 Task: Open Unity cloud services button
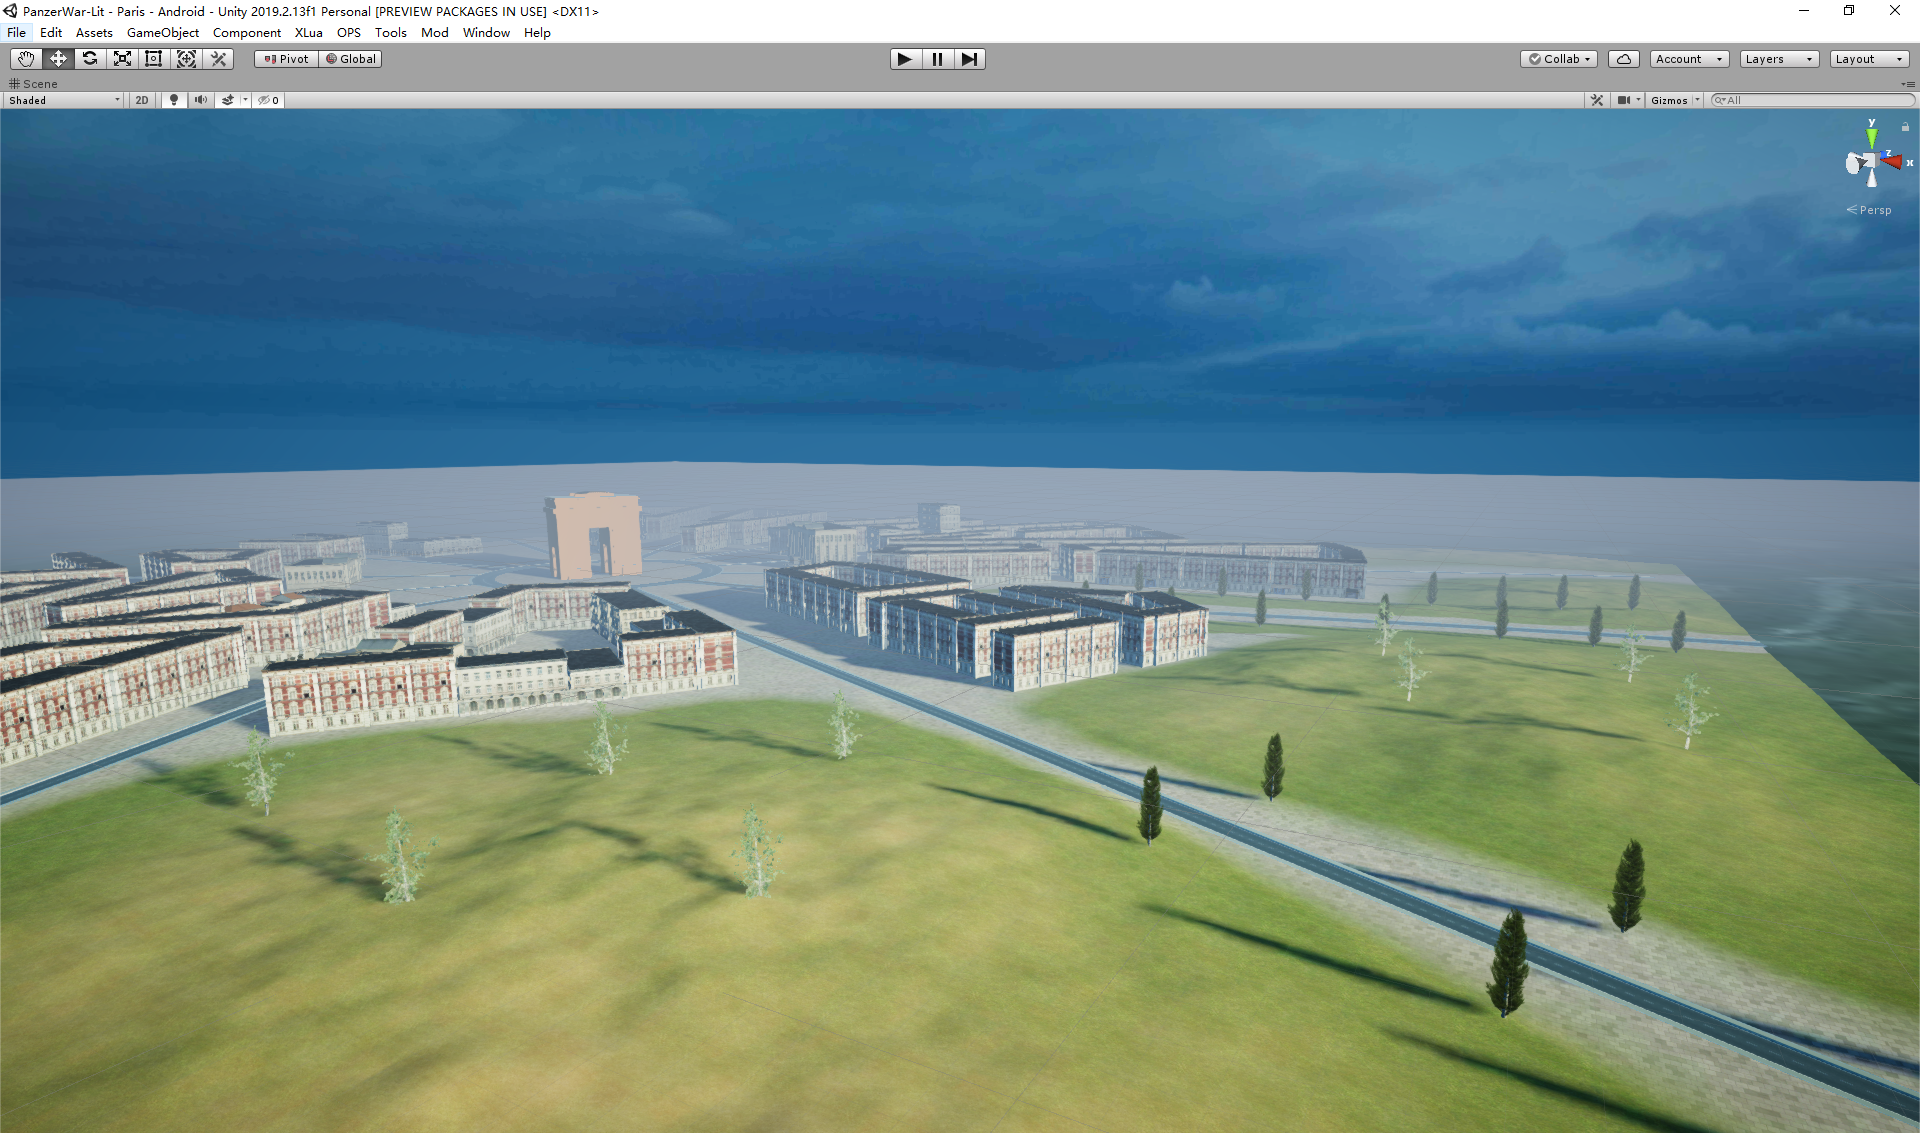pos(1623,59)
